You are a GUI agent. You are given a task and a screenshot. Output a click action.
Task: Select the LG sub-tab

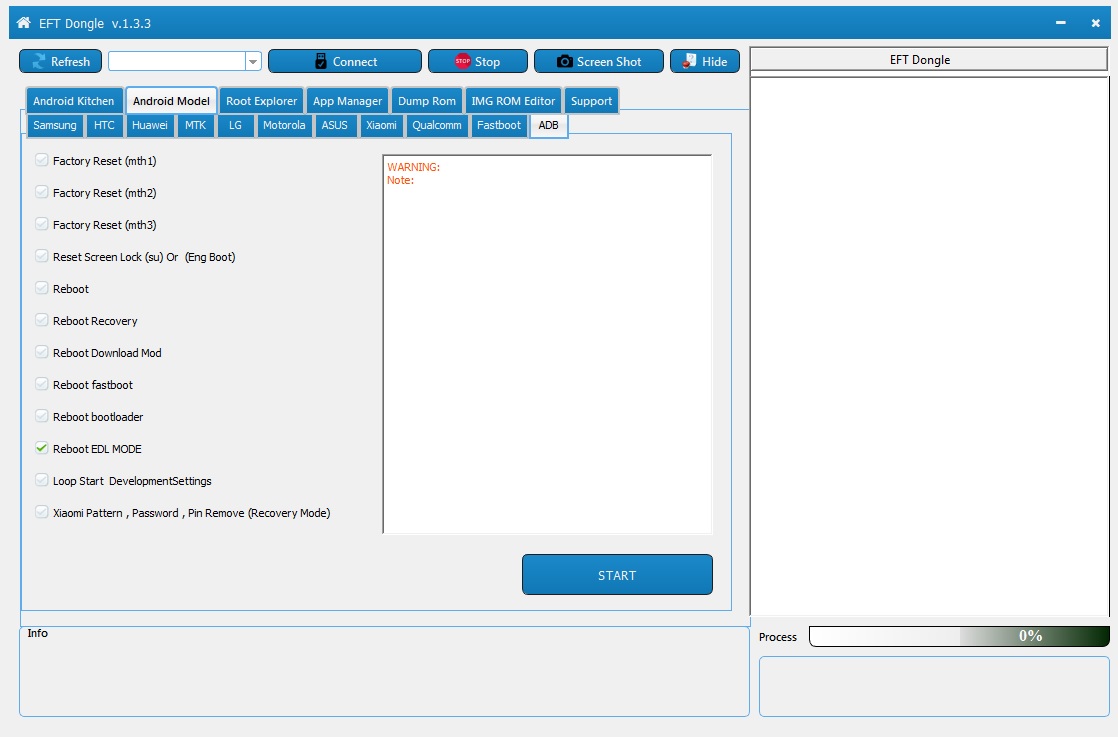tap(235, 125)
